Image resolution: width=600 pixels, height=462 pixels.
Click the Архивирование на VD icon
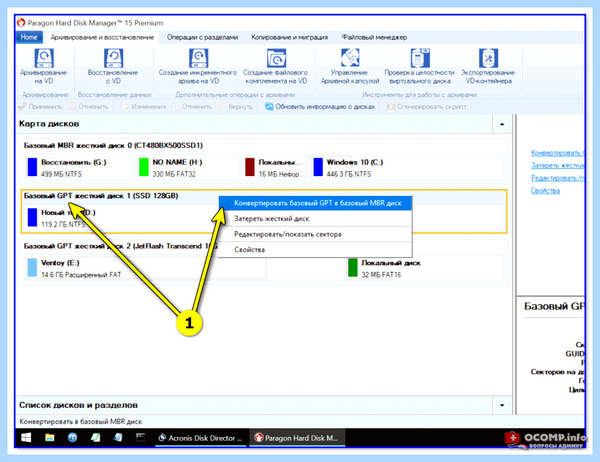tap(44, 58)
